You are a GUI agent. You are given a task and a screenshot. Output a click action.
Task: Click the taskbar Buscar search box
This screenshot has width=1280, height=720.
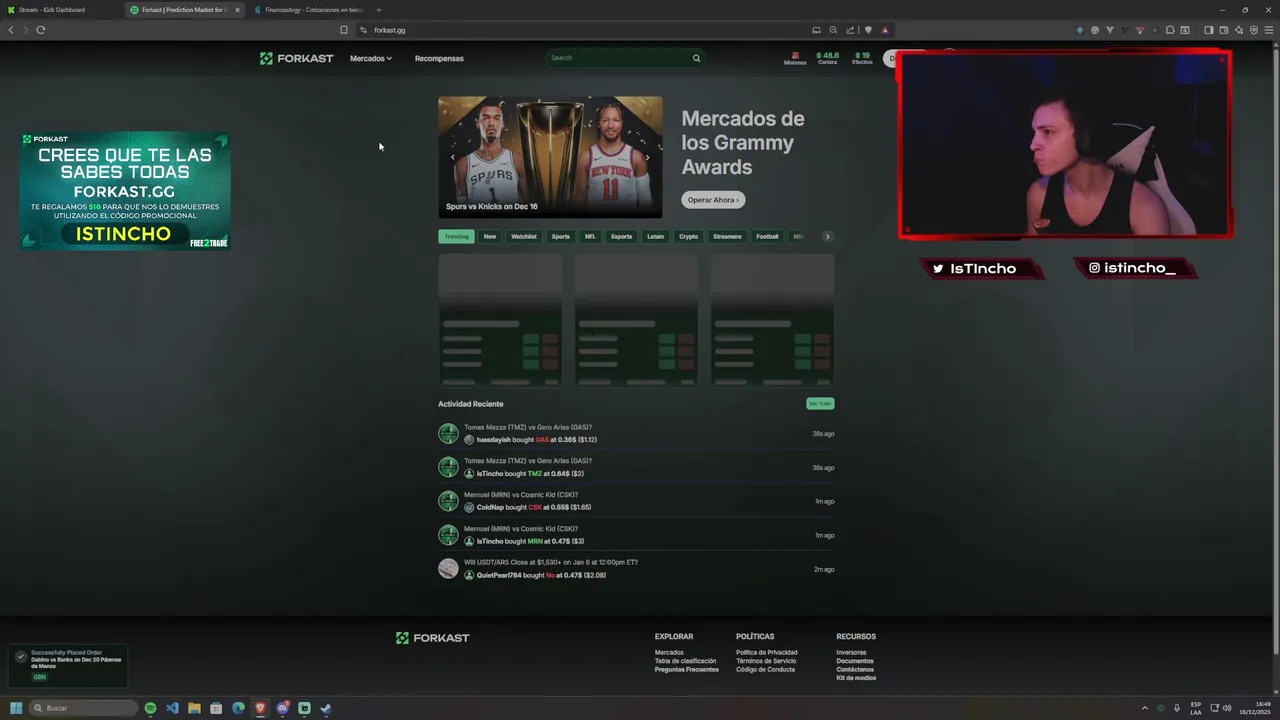coord(83,708)
